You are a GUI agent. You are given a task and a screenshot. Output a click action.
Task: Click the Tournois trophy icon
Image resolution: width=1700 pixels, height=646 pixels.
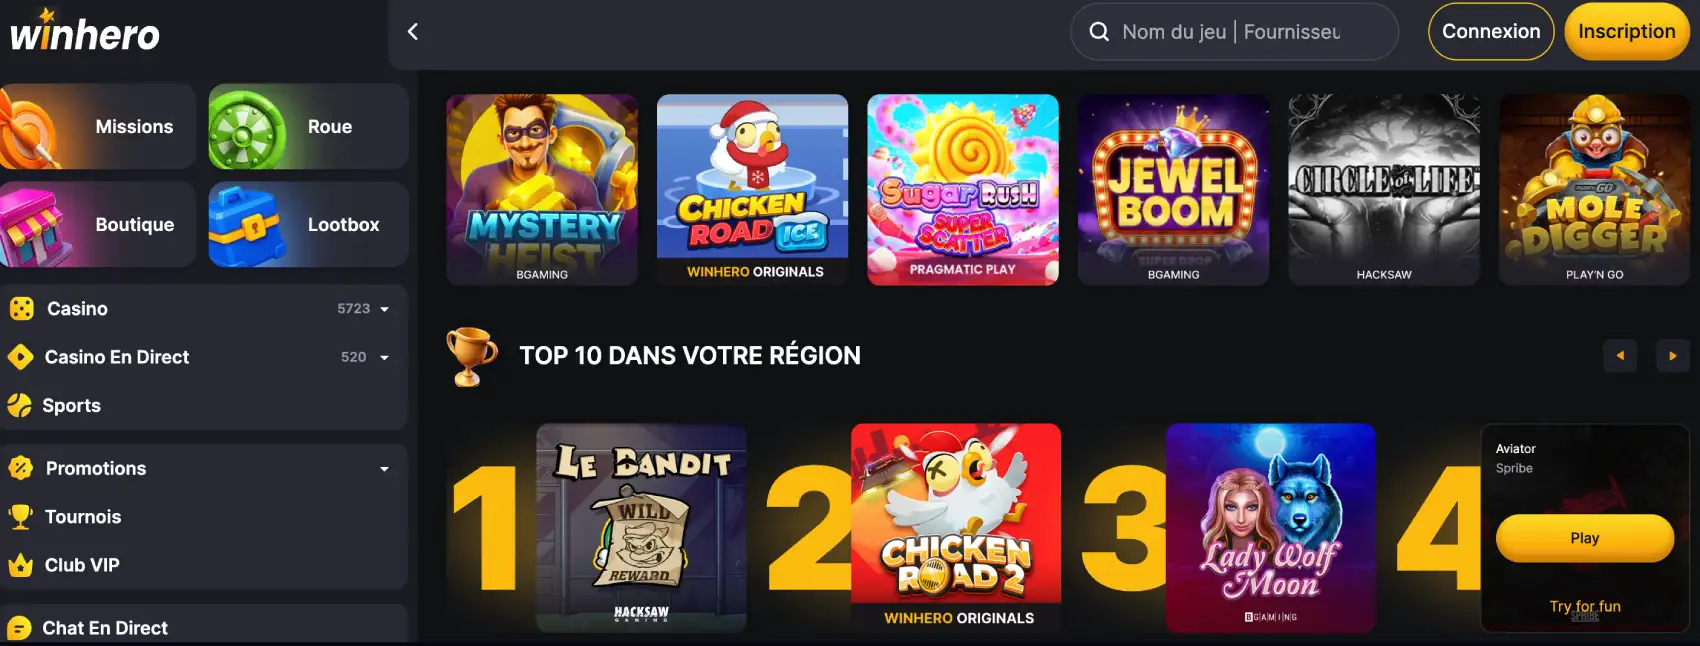click(20, 517)
